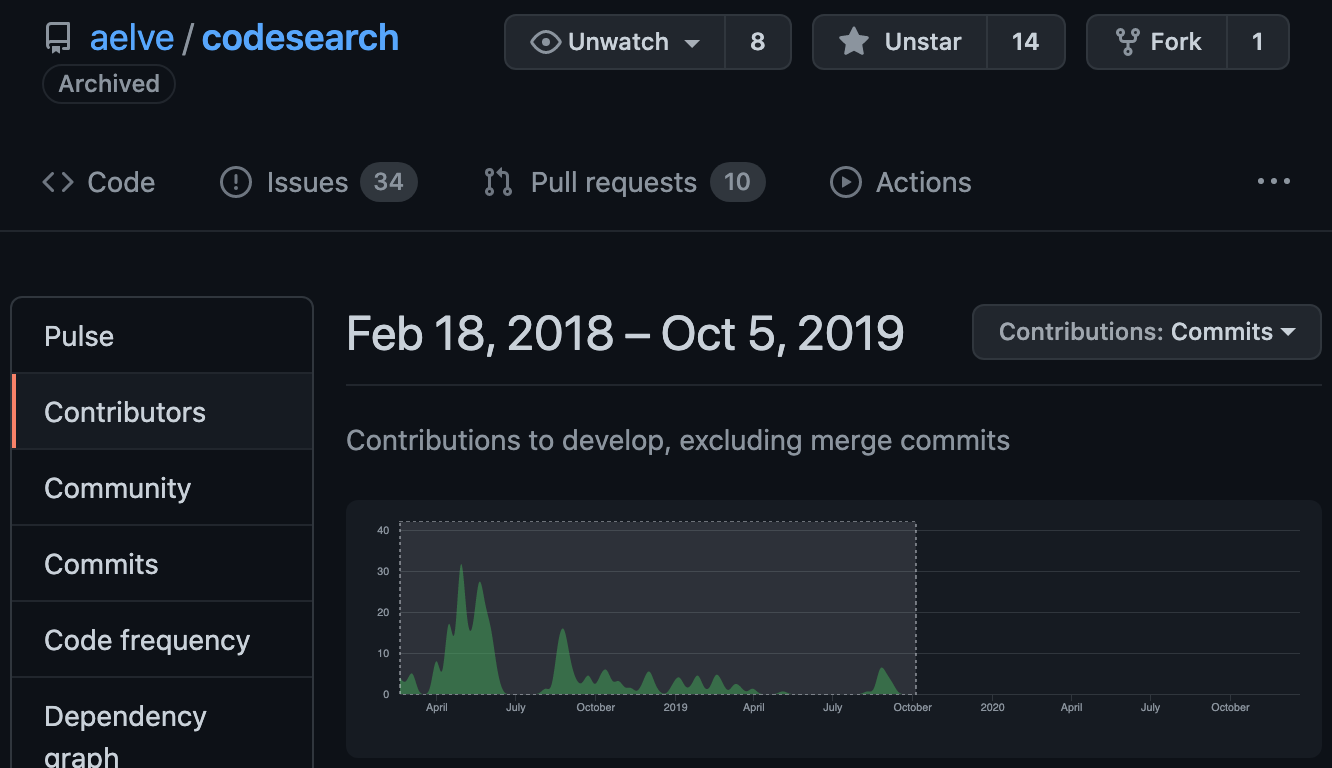Click the Issues count badge 34
The image size is (1332, 768).
pos(389,182)
